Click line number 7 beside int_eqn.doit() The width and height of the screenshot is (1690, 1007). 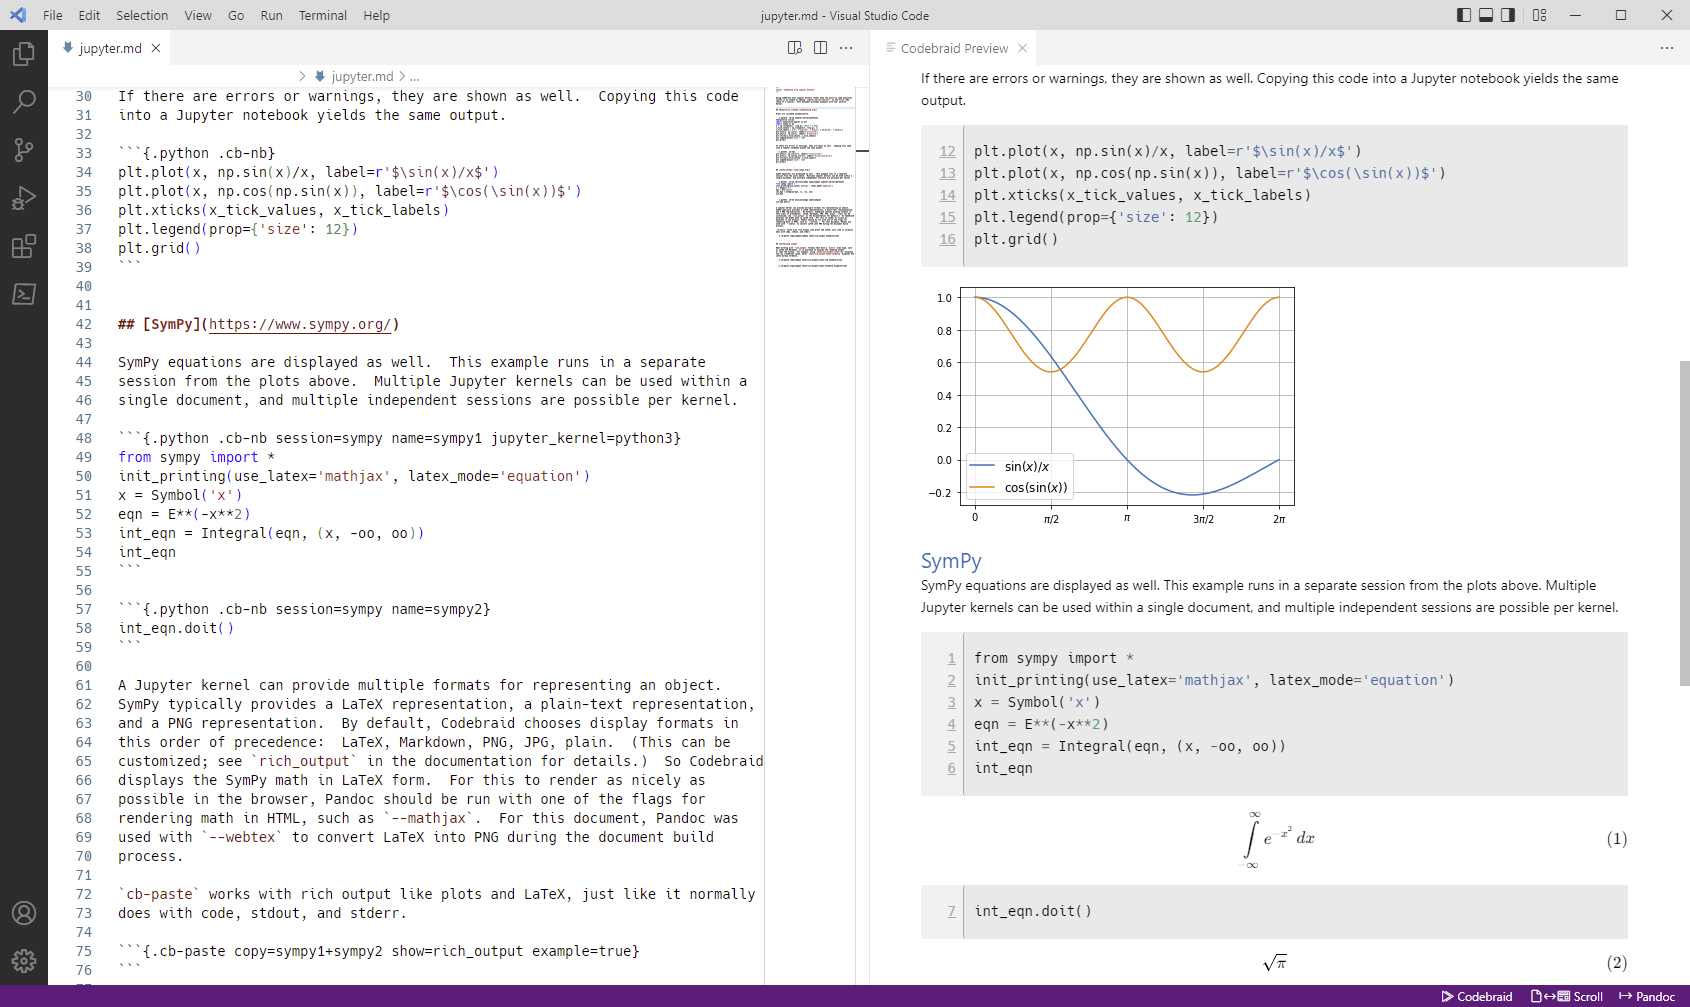coord(951,911)
